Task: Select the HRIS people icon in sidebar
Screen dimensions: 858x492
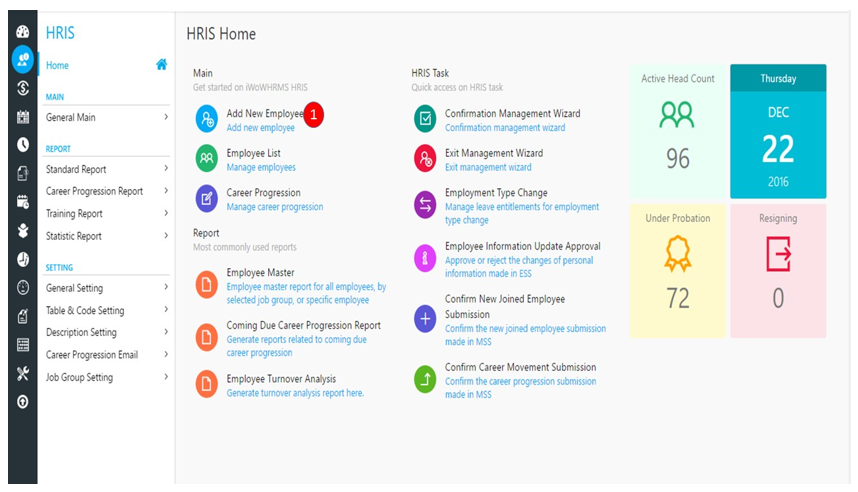Action: click(22, 59)
